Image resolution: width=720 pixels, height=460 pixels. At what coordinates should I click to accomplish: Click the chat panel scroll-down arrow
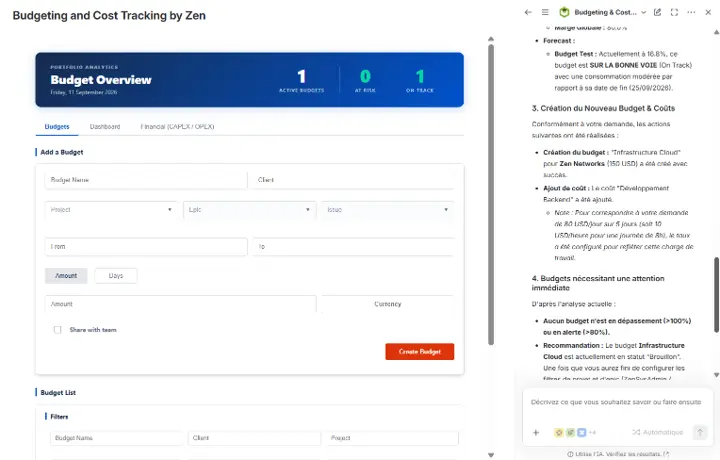(x=716, y=375)
